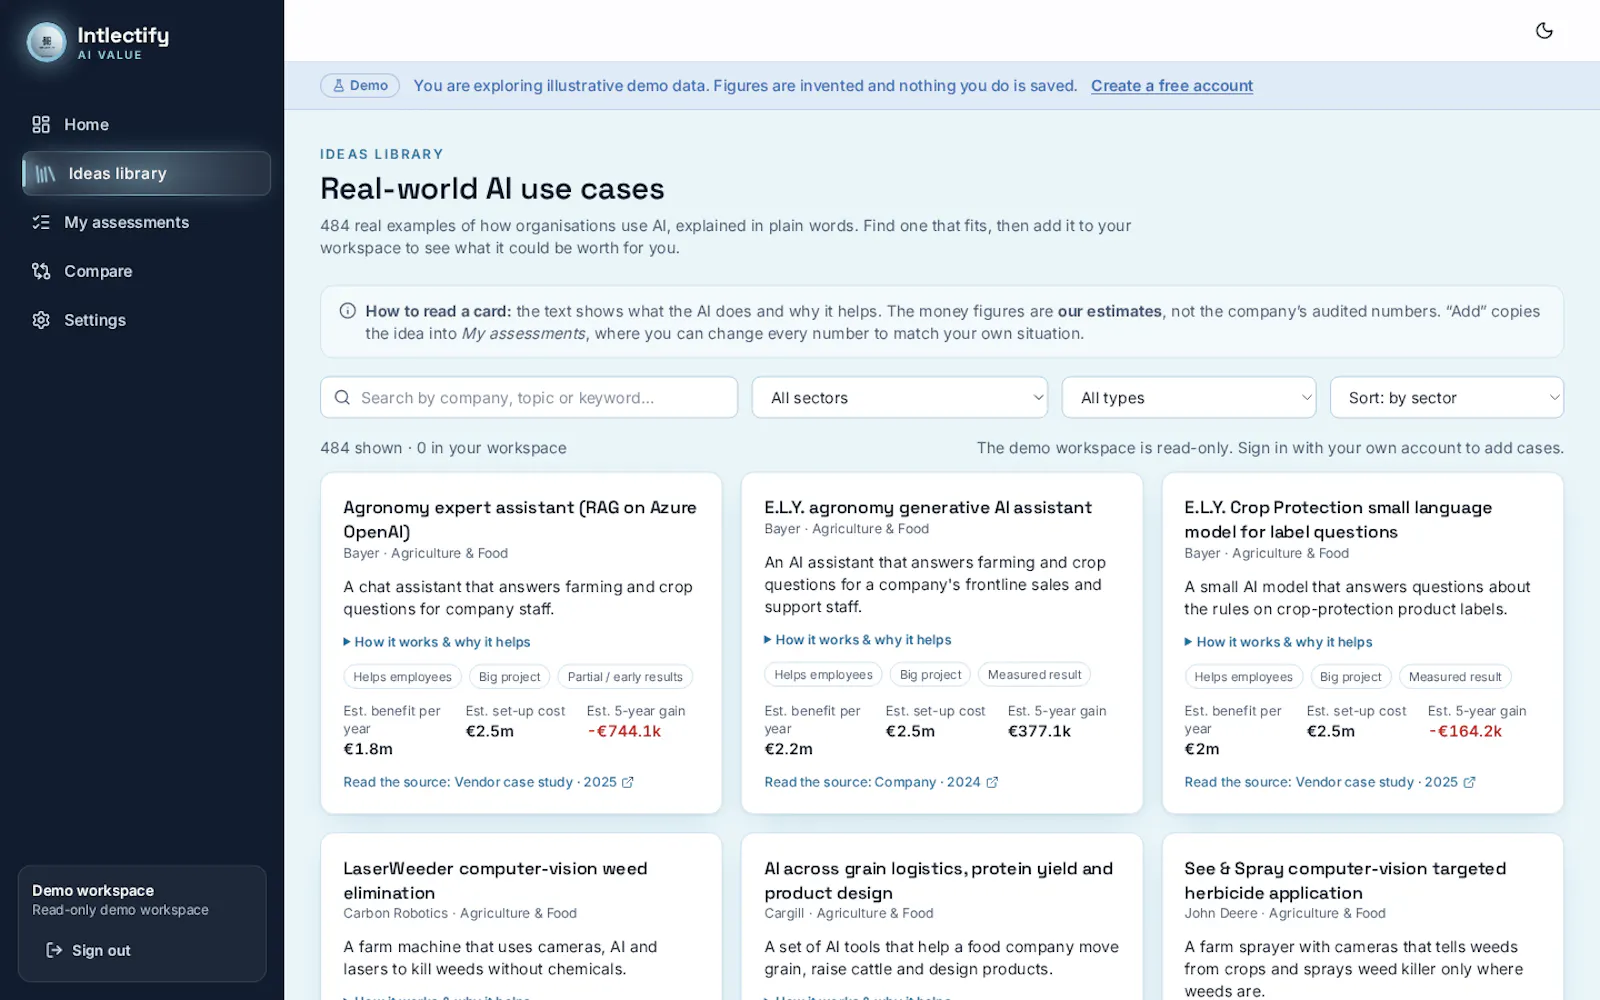Click external-link icon on E.L.Y. Crop Protection source
This screenshot has width=1600, height=1000.
click(x=1469, y=783)
